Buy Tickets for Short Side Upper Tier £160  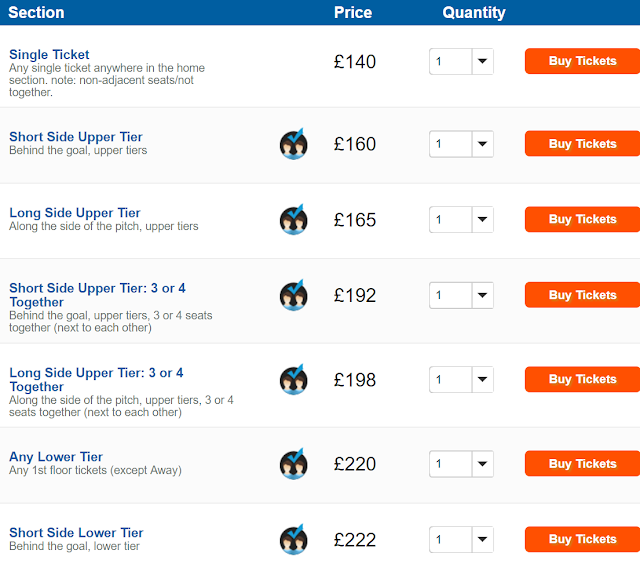(x=582, y=144)
